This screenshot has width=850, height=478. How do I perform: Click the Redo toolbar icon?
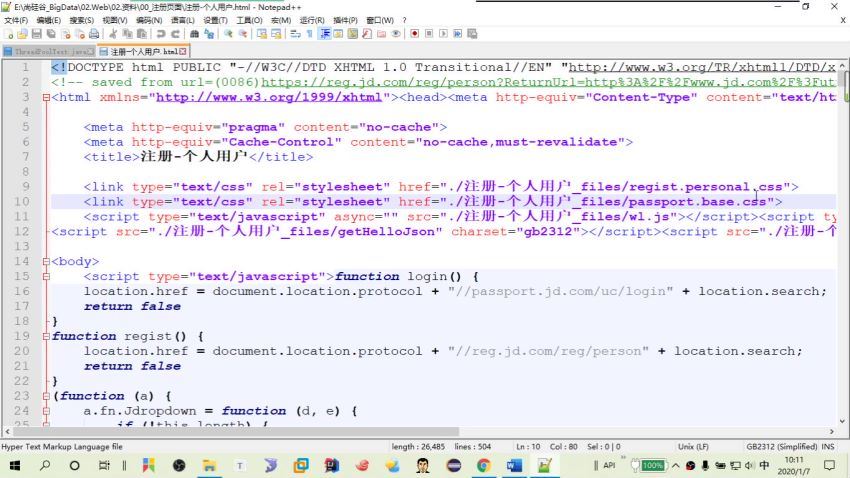pos(175,34)
